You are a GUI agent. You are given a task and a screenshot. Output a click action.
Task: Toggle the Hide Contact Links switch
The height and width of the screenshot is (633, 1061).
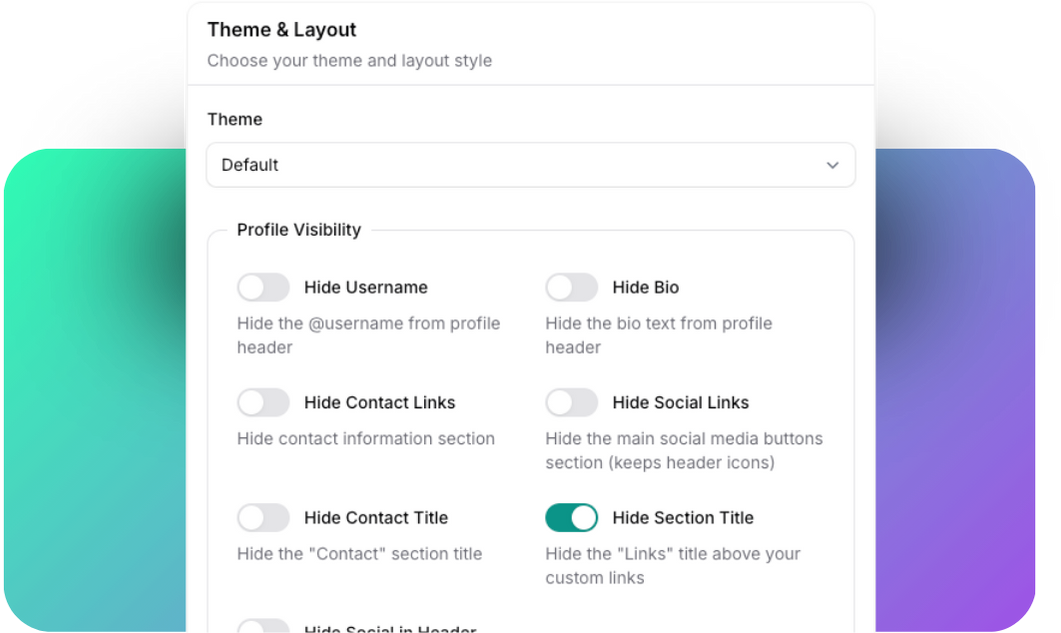point(263,403)
